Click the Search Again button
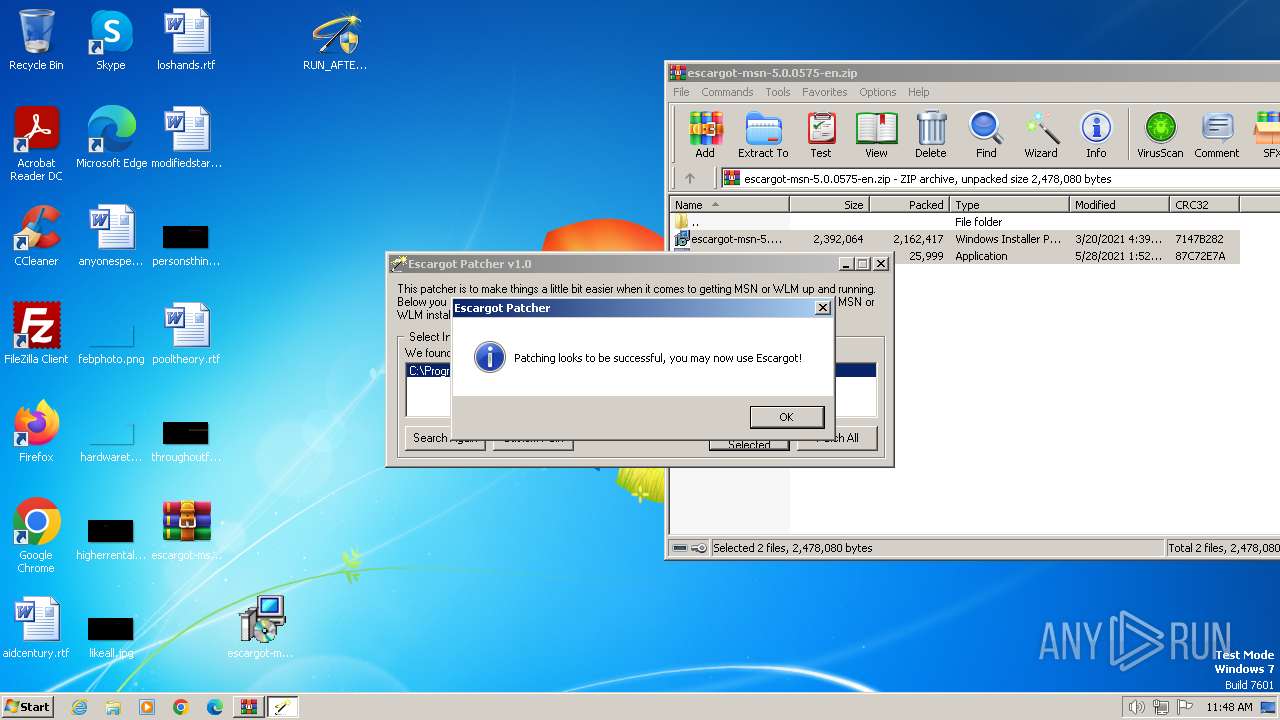The height and width of the screenshot is (720, 1280). pos(445,438)
